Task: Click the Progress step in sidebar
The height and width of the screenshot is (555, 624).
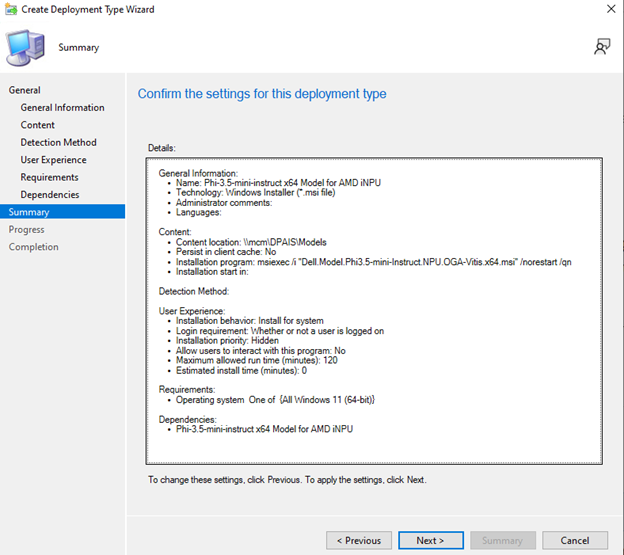Action: 26,229
